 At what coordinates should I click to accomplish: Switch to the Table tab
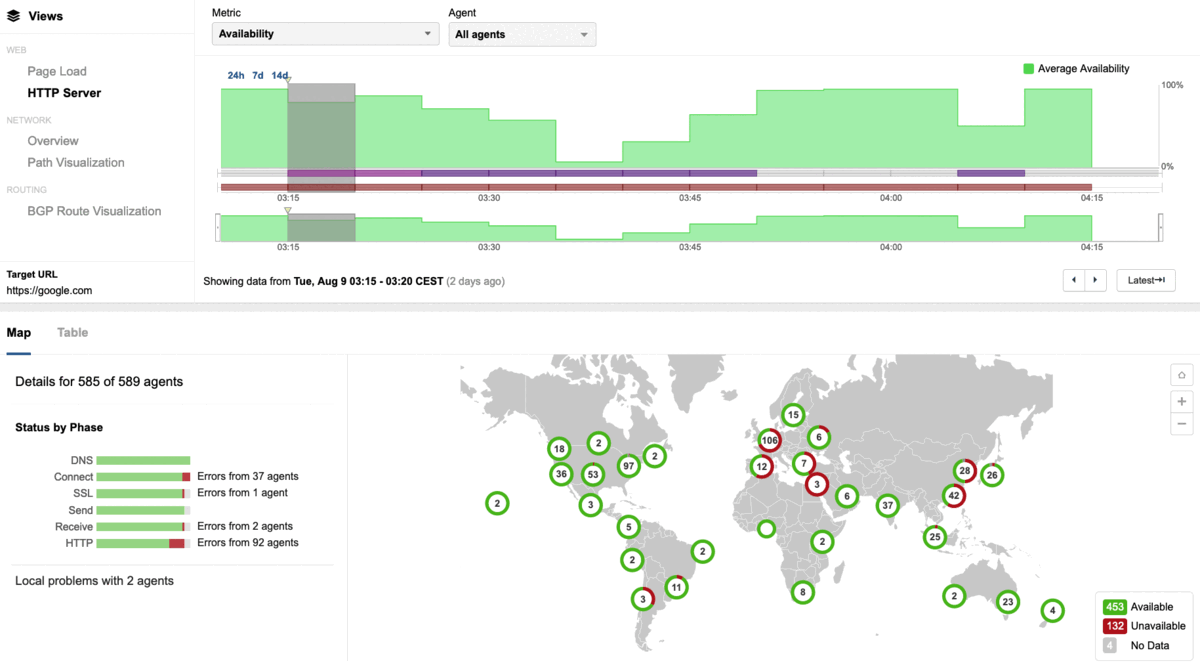[72, 332]
